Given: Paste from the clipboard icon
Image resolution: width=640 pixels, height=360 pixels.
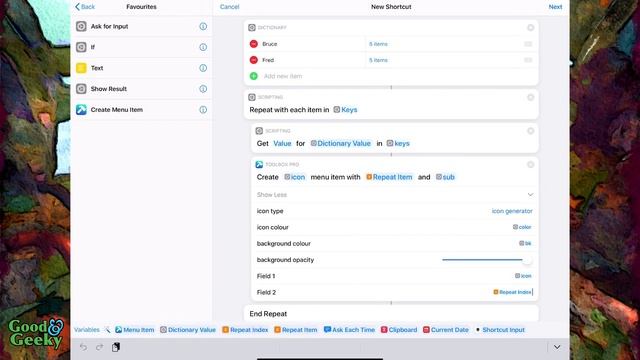Looking at the screenshot, I should [116, 347].
